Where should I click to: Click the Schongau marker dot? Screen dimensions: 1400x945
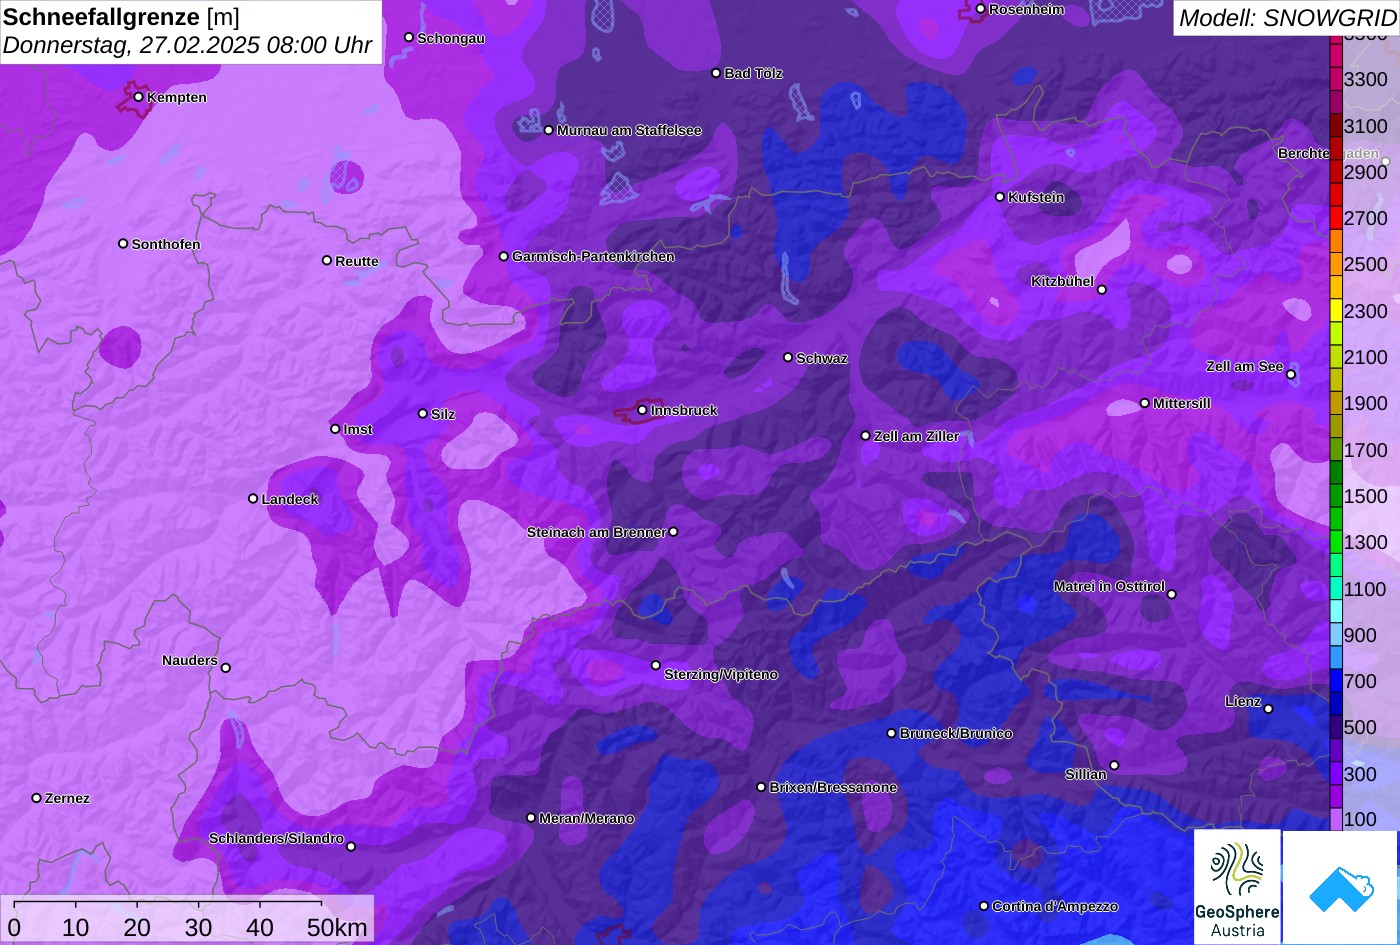pos(409,37)
